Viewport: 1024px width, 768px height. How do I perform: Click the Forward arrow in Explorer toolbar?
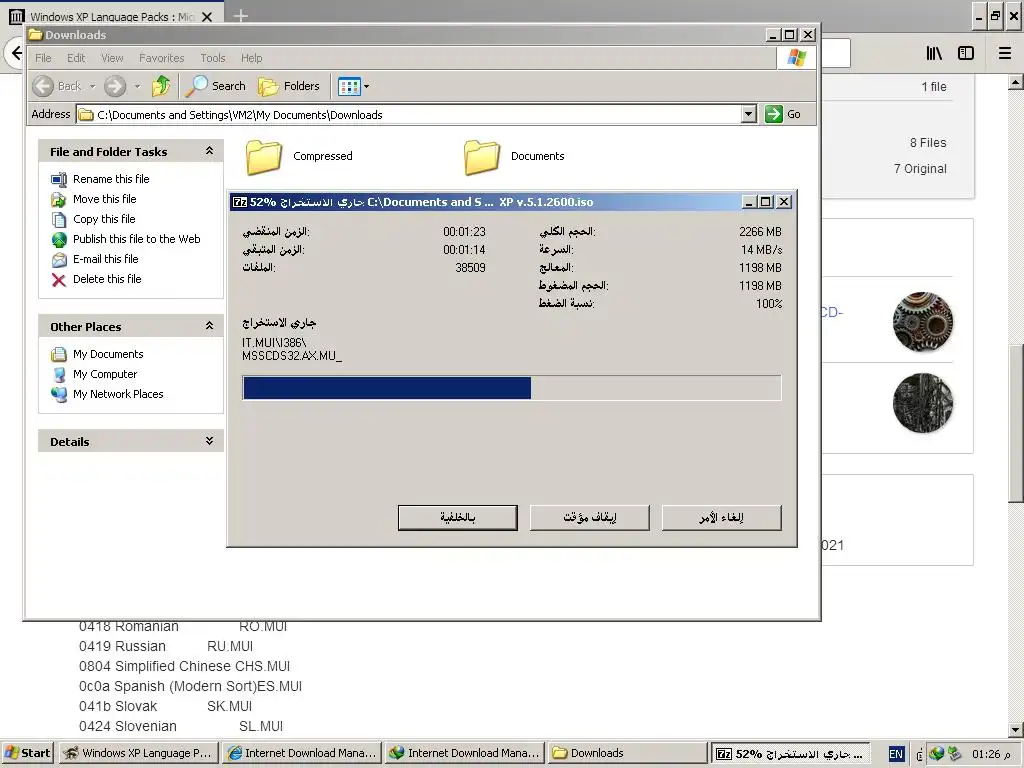pos(115,86)
